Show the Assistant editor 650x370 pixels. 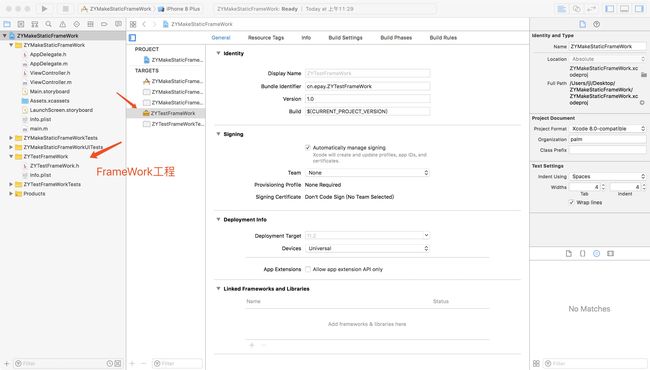577,9
